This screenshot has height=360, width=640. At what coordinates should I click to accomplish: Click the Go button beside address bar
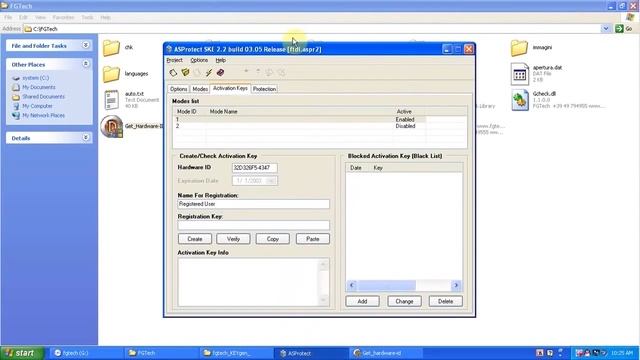click(x=624, y=29)
